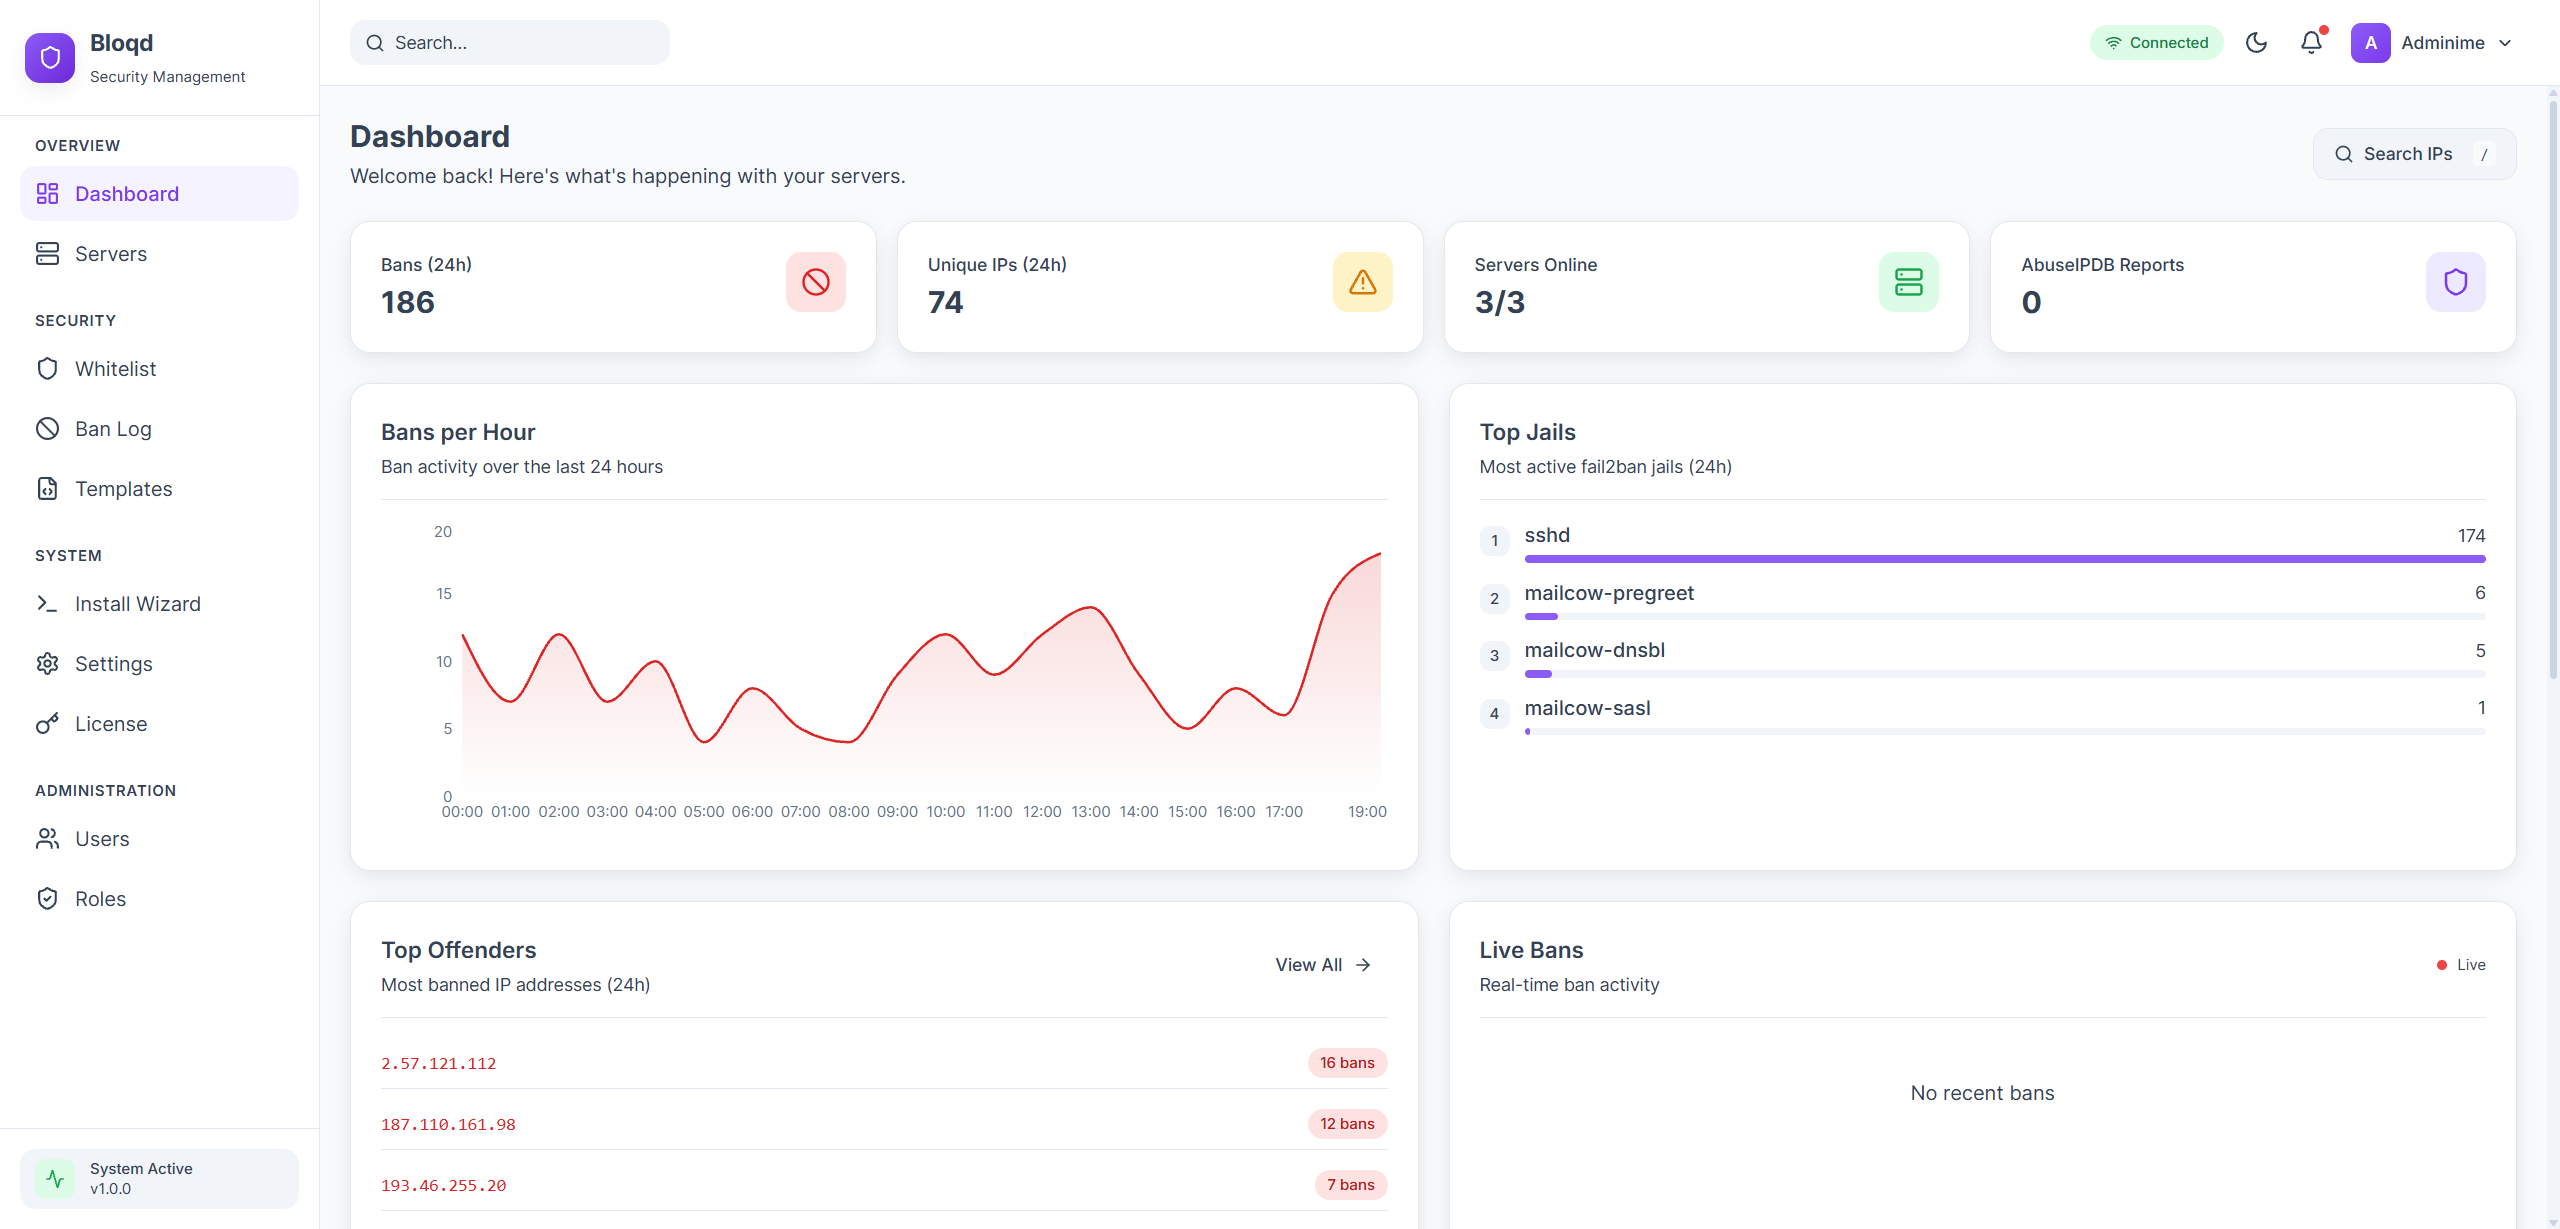Open Ban Log via the prohibition icon
The image size is (2560, 1229).
tap(47, 428)
